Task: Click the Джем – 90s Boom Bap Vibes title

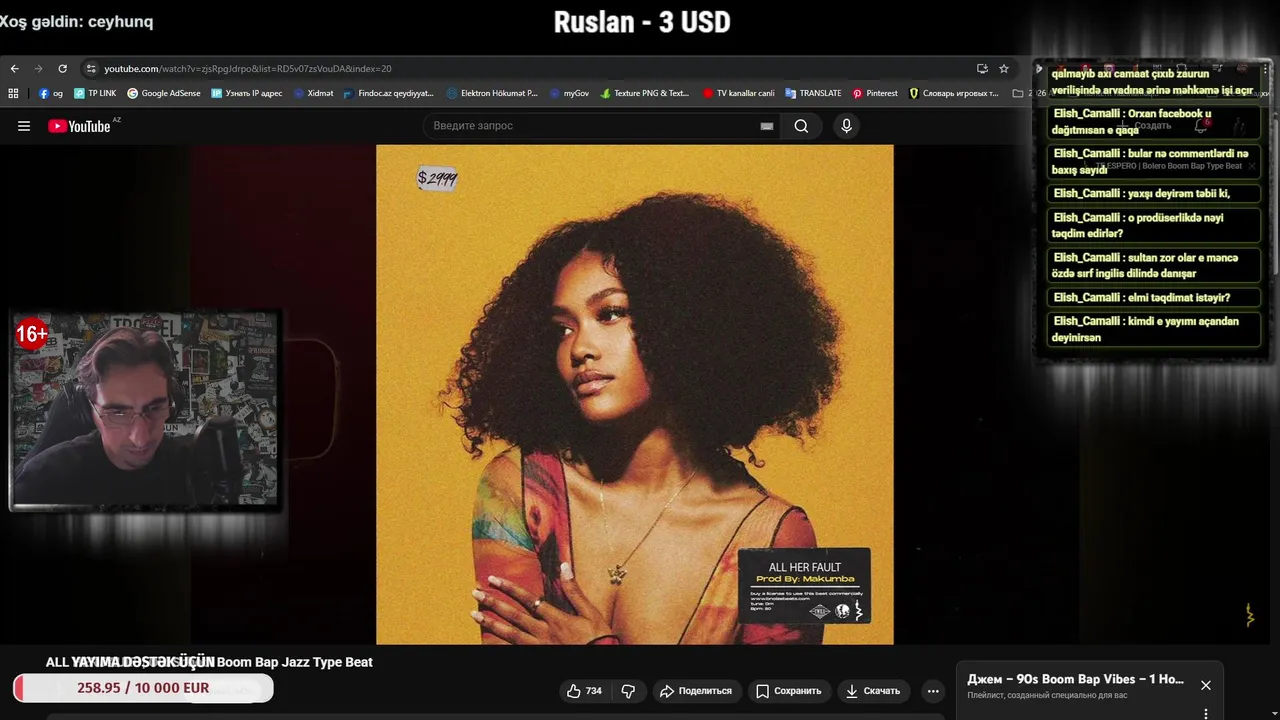Action: click(1075, 679)
